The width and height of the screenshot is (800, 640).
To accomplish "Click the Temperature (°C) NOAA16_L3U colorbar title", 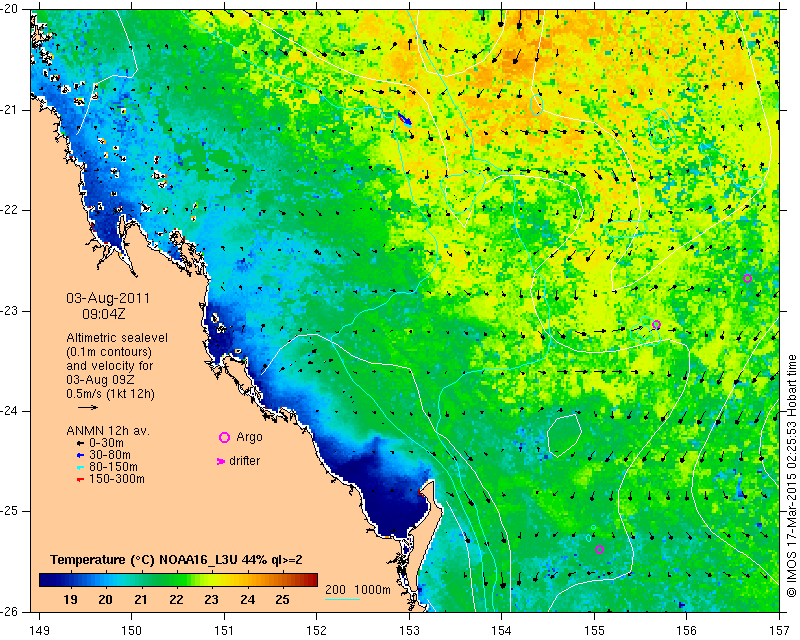I will [176, 560].
